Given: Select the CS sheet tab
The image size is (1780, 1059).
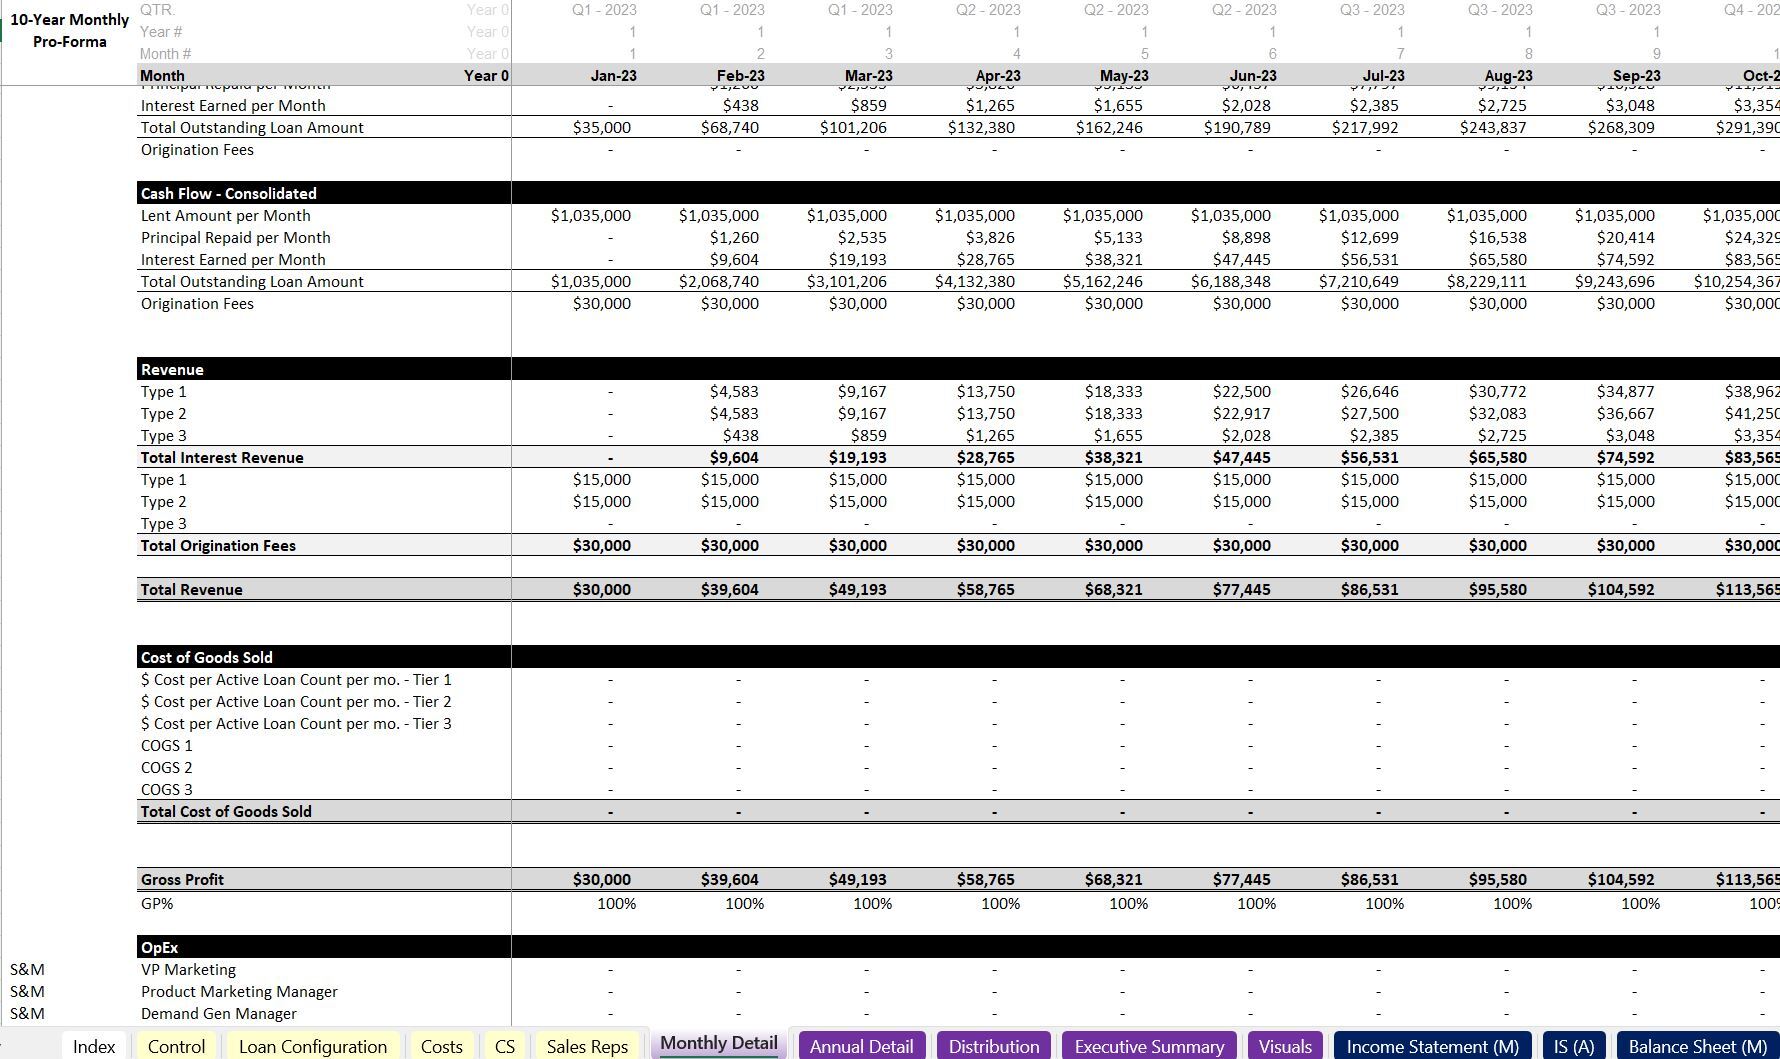Looking at the screenshot, I should point(505,1046).
